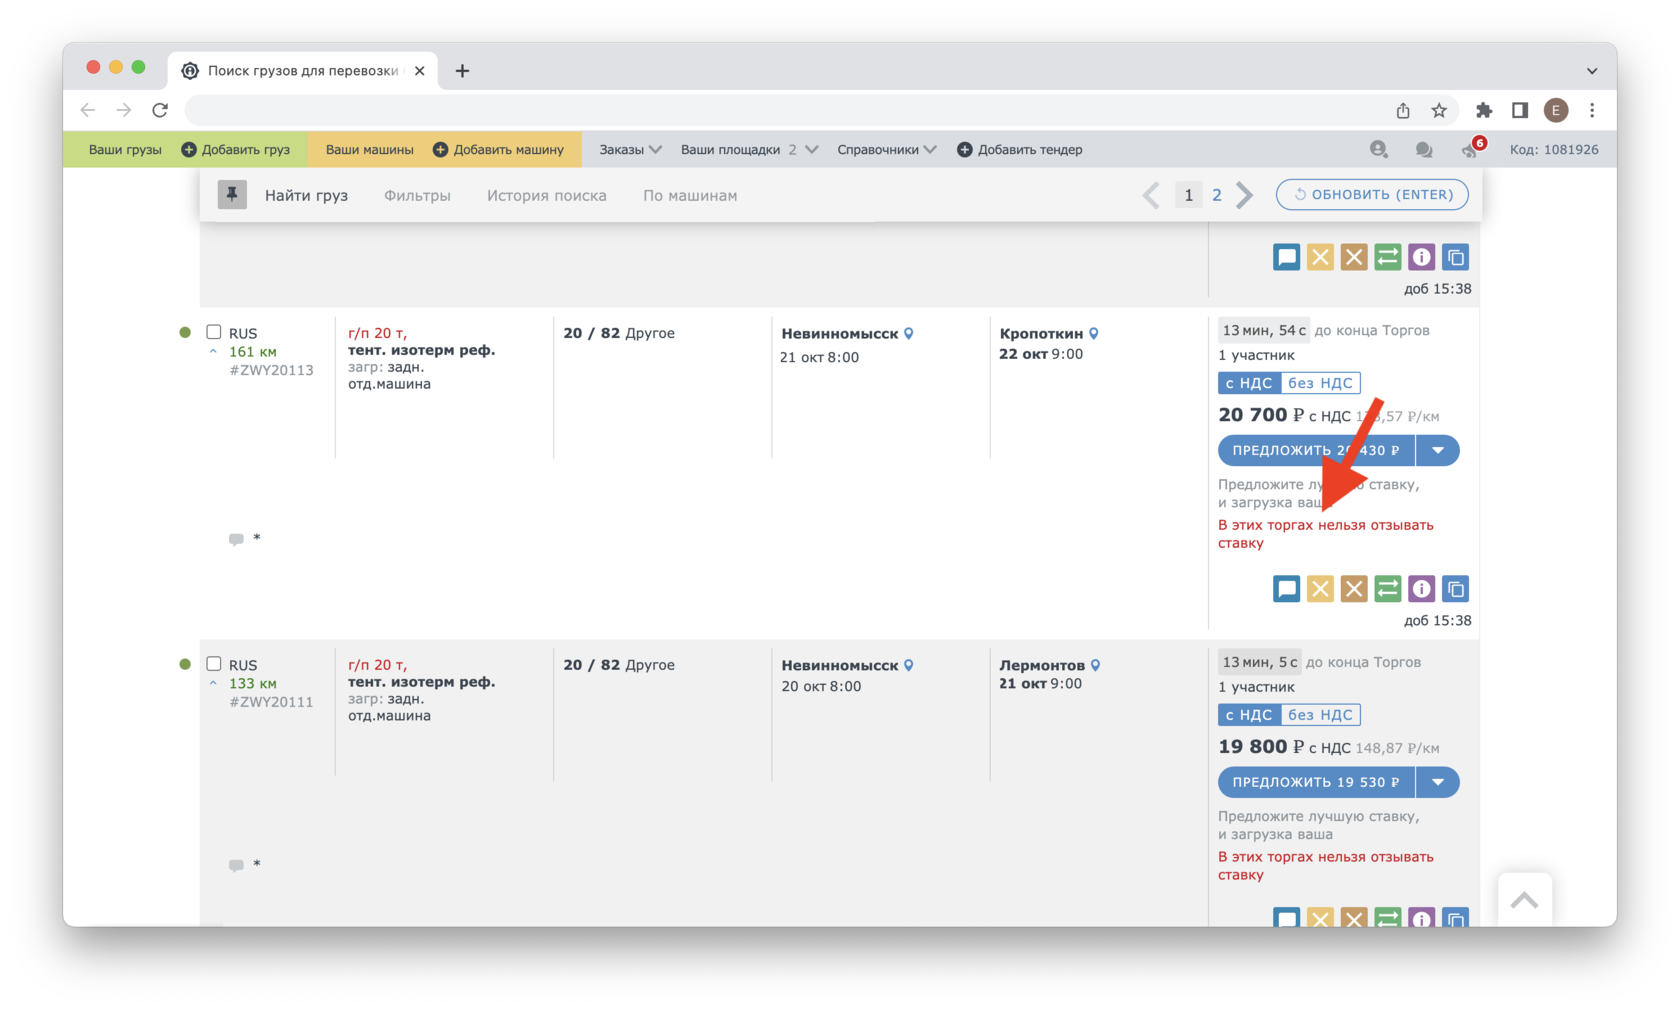Image resolution: width=1680 pixels, height=1010 pixels.
Task: Open purple info icon for the Кропоткин cargo
Action: pyautogui.click(x=1422, y=589)
